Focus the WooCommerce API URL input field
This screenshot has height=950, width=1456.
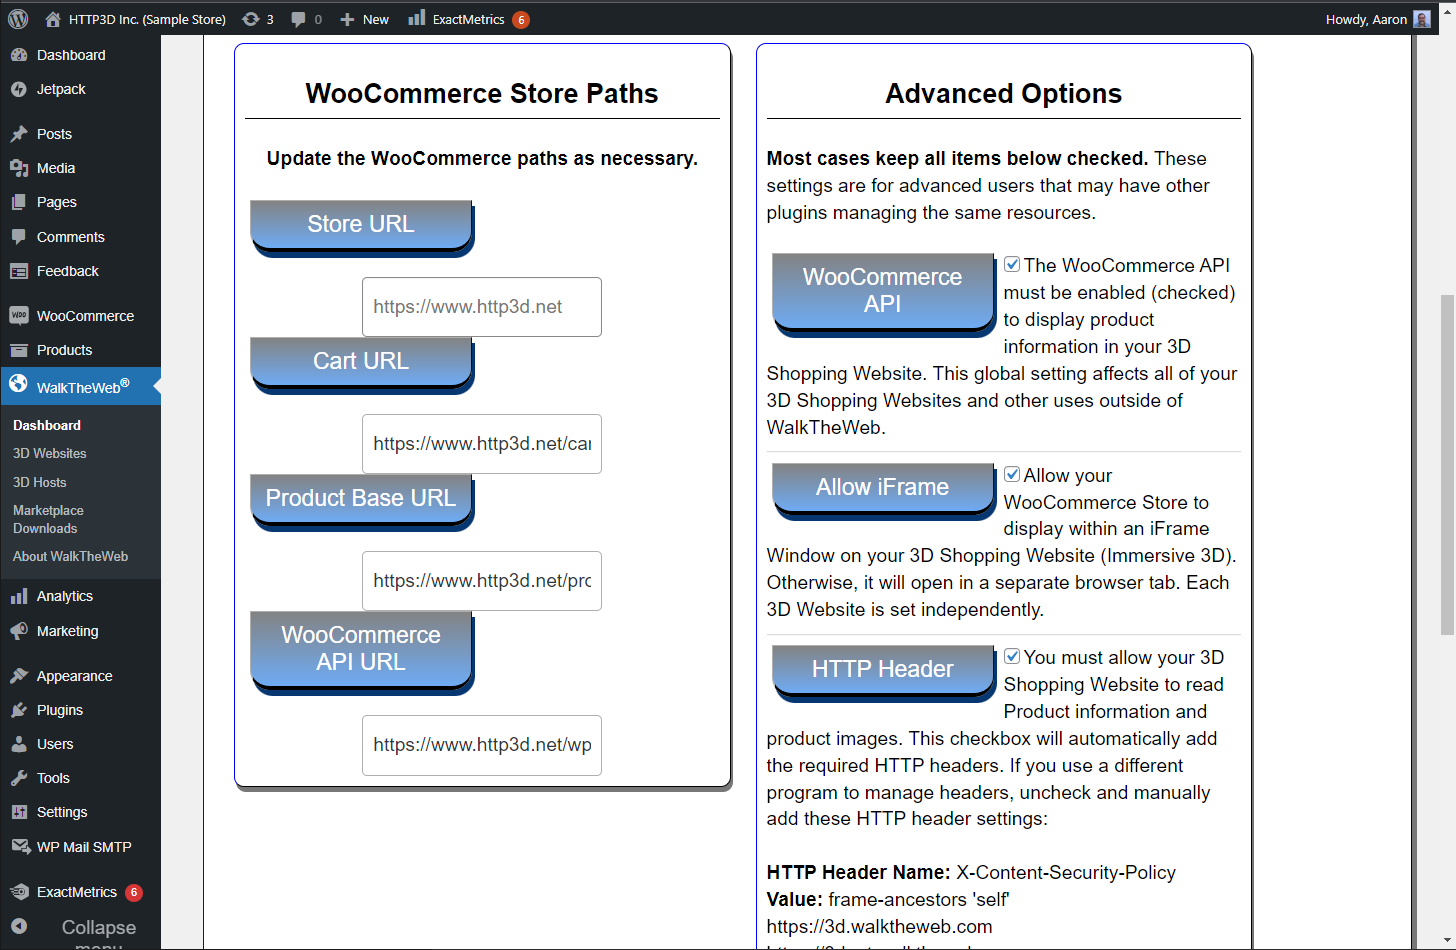click(482, 745)
